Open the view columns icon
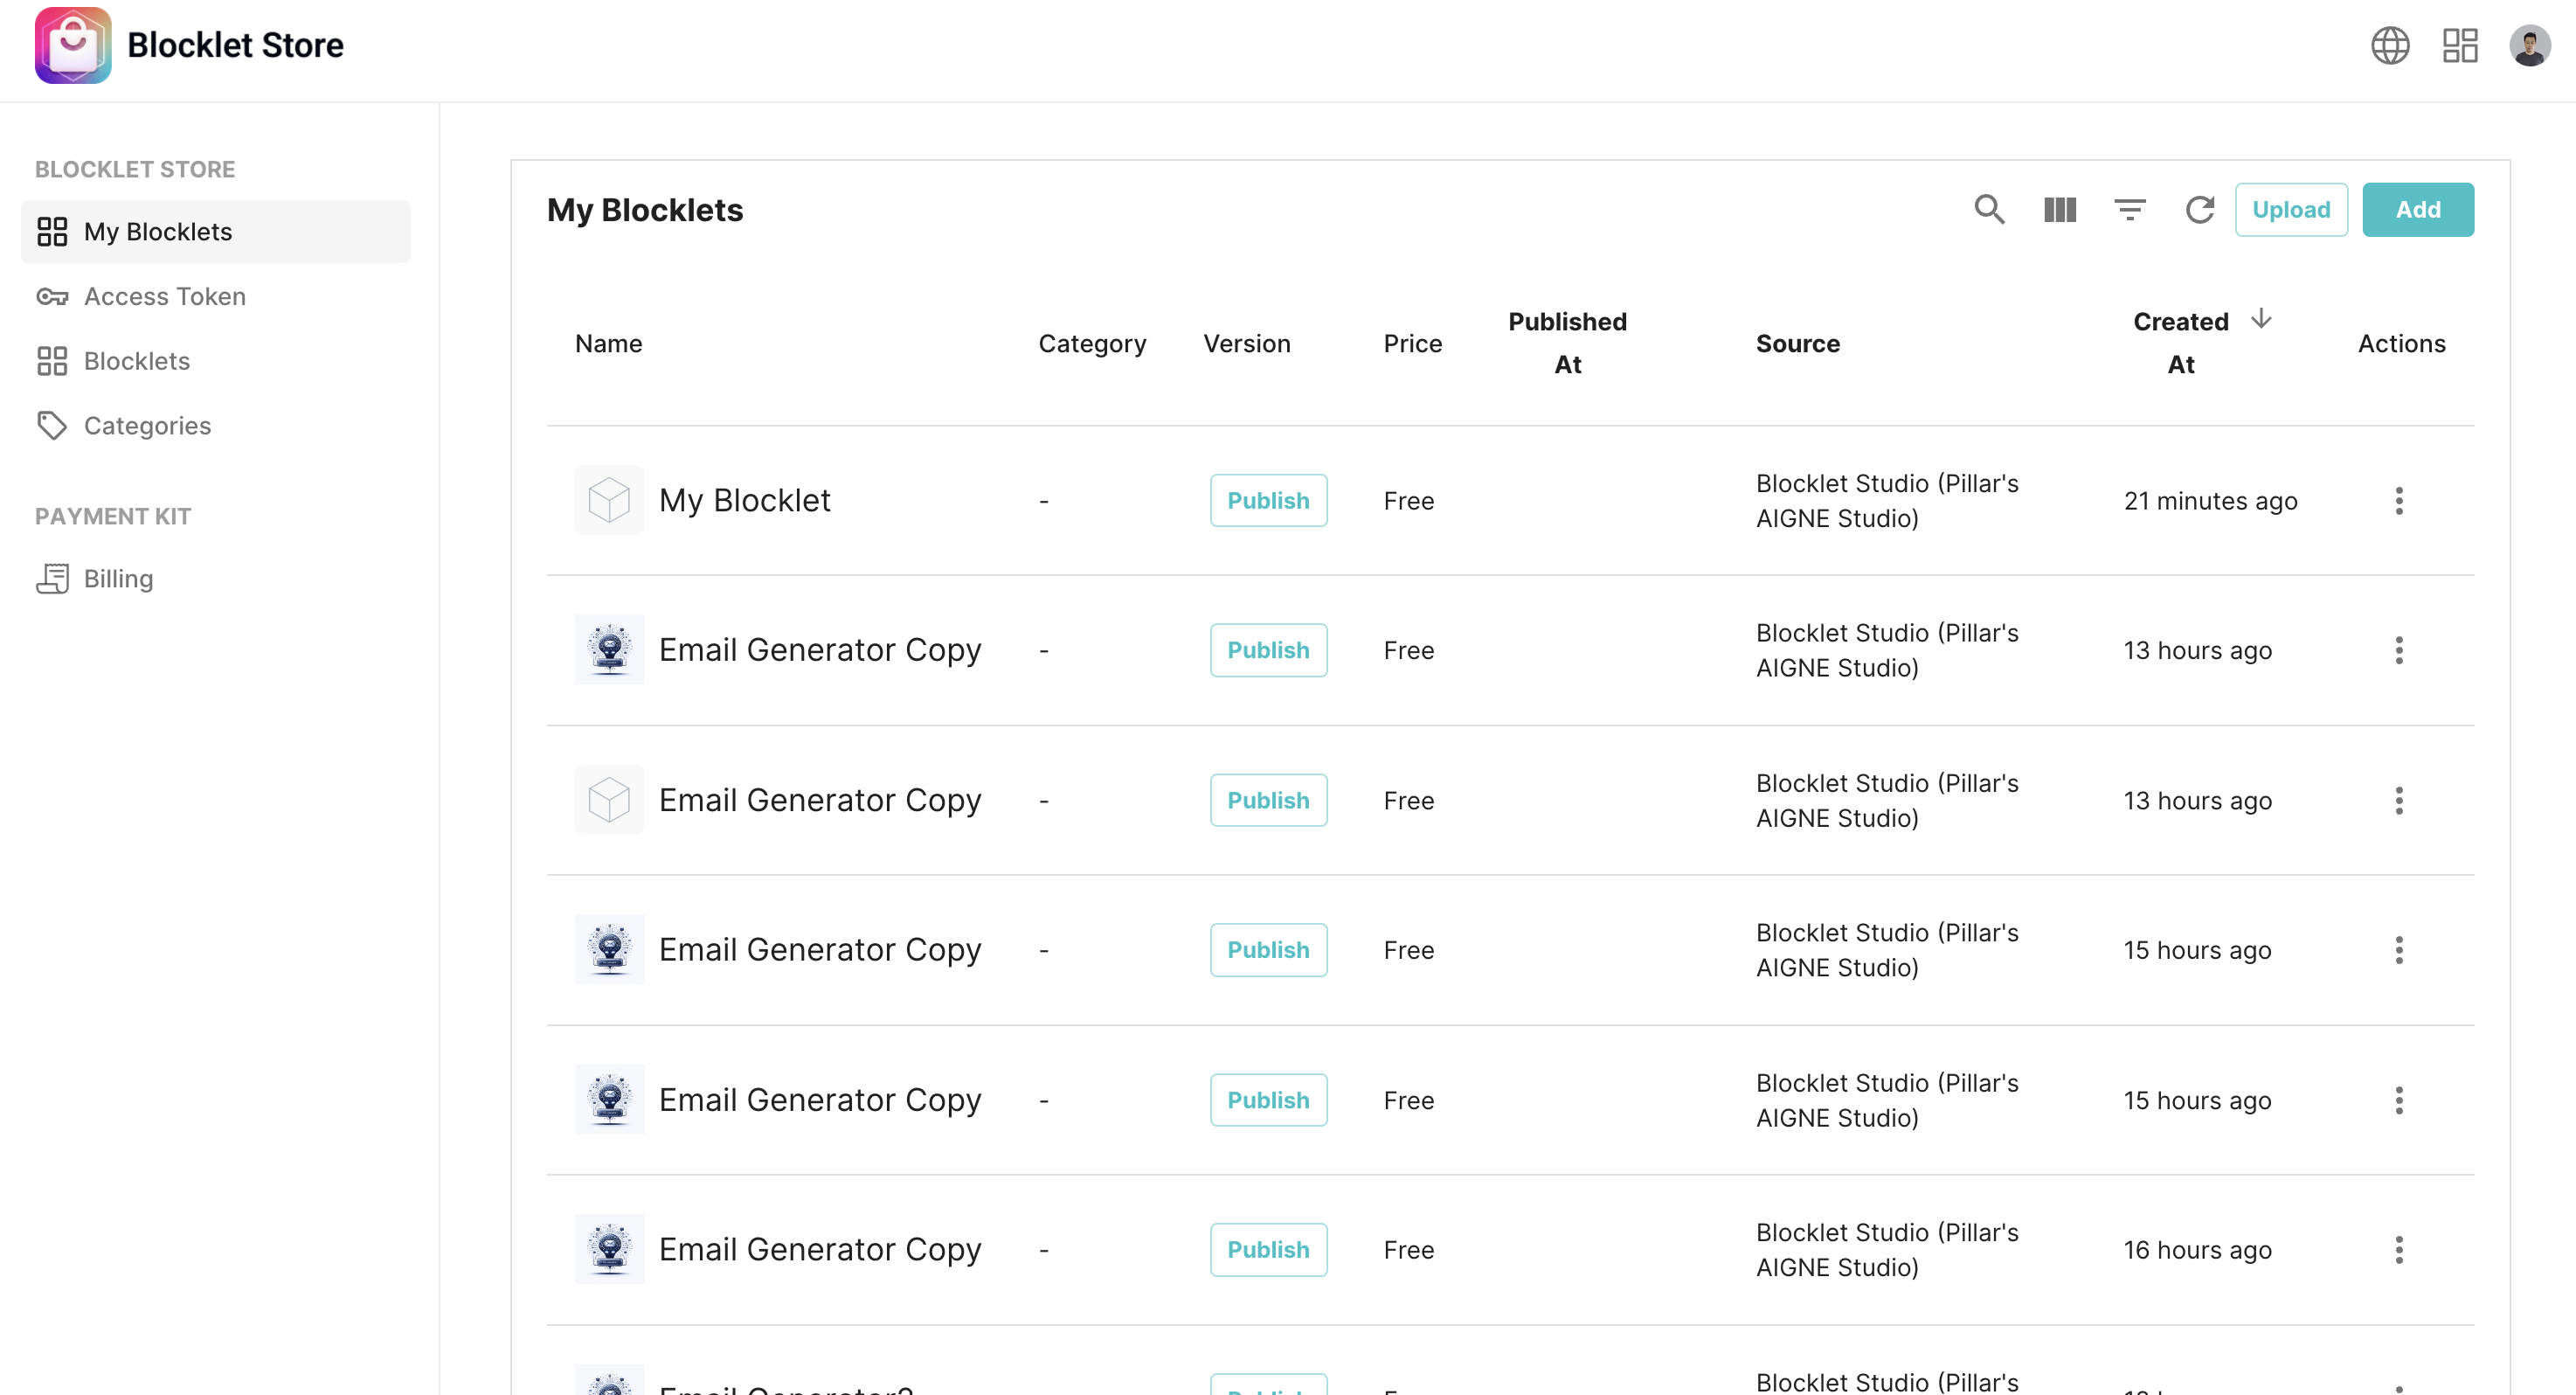The width and height of the screenshot is (2576, 1395). (2060, 210)
